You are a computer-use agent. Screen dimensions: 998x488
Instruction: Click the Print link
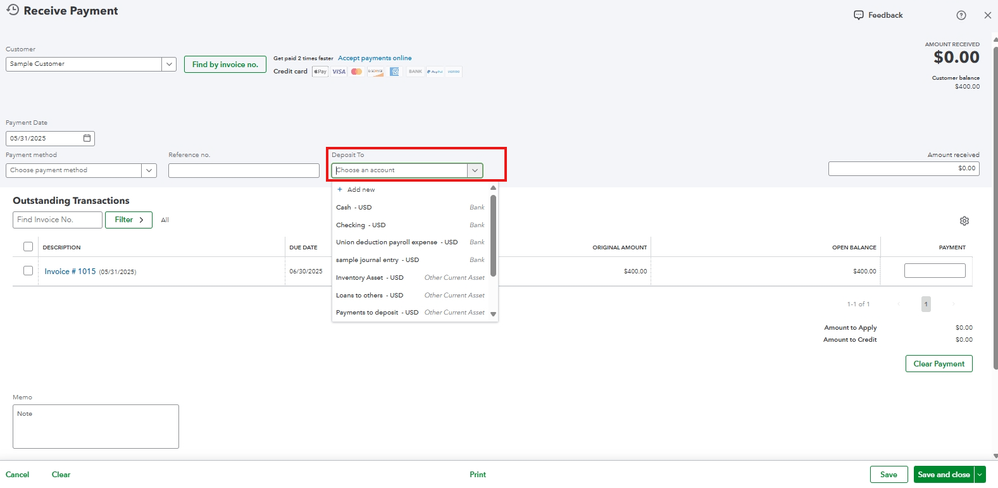point(478,475)
